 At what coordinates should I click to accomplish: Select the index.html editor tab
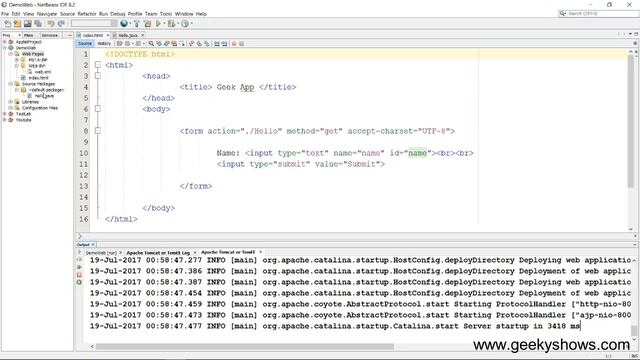tap(92, 36)
